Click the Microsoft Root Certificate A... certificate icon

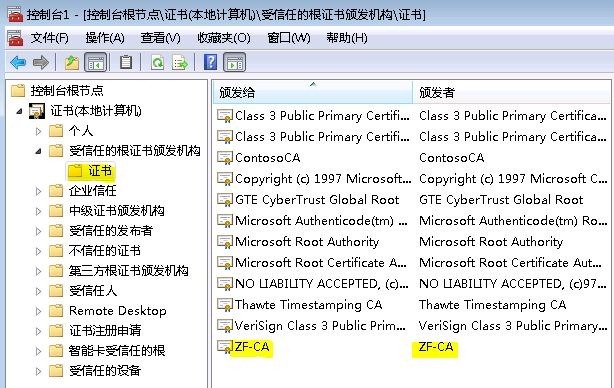pos(225,263)
